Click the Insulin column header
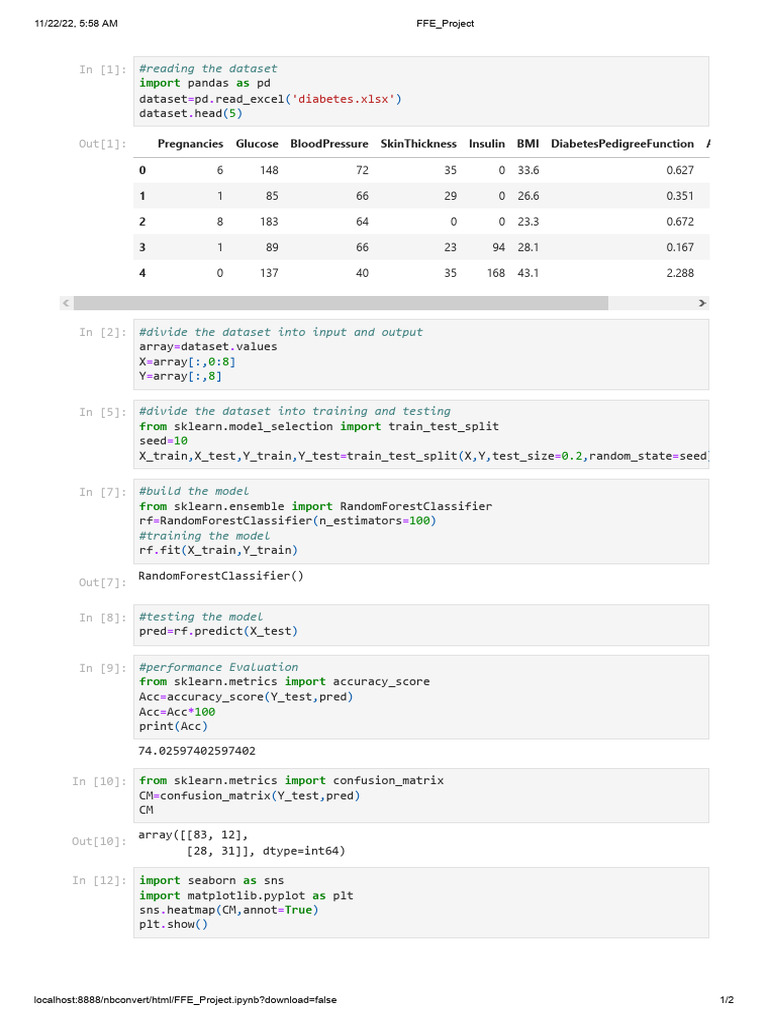 (487, 144)
